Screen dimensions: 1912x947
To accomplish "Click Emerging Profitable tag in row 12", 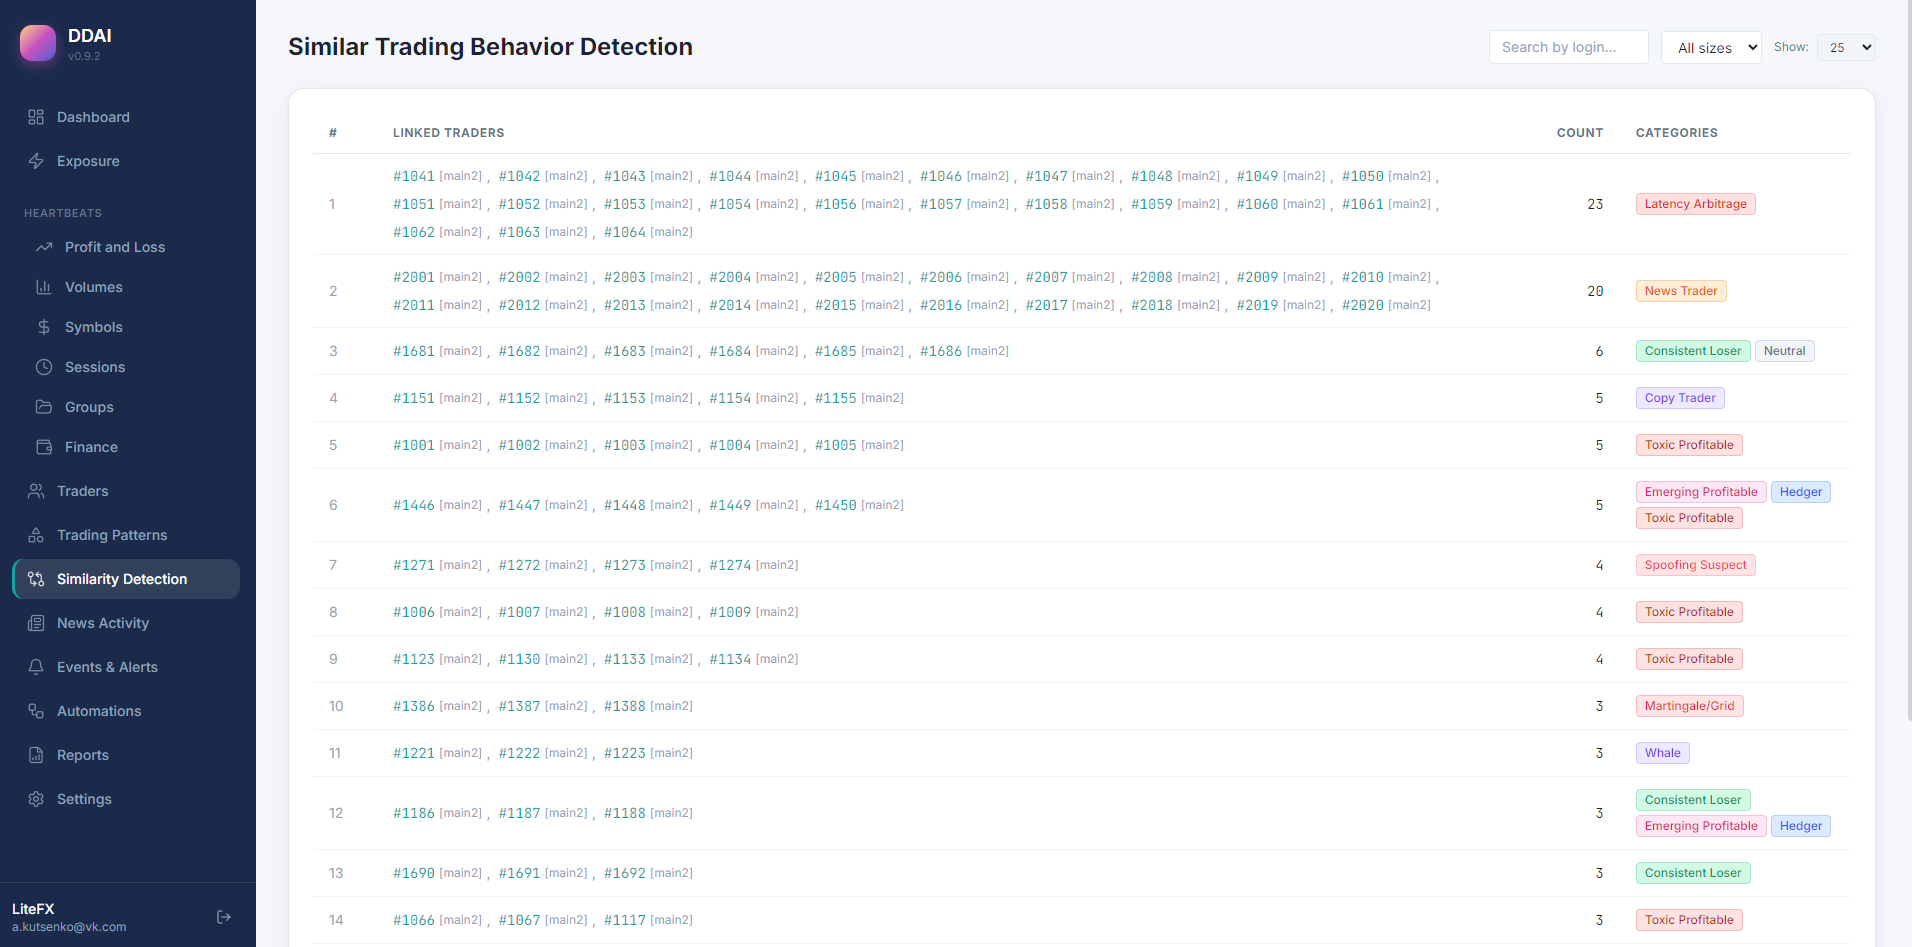I will click(1700, 826).
